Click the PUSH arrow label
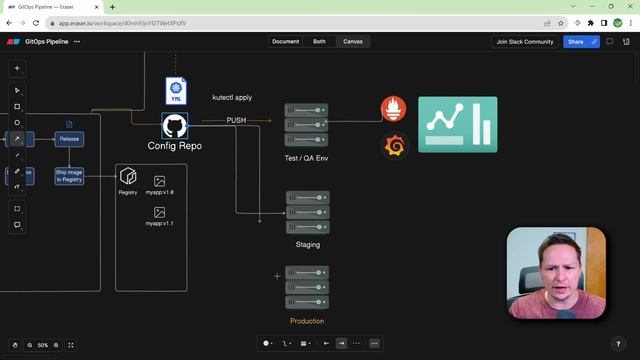 (236, 120)
